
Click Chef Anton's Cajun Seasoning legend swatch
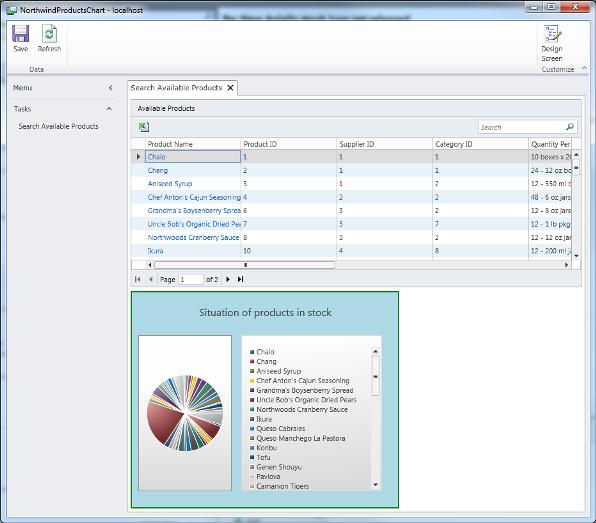[252, 380]
